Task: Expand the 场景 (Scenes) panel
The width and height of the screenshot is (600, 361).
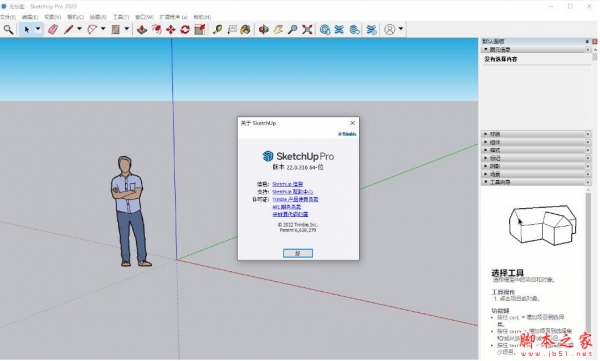Action: (536, 174)
